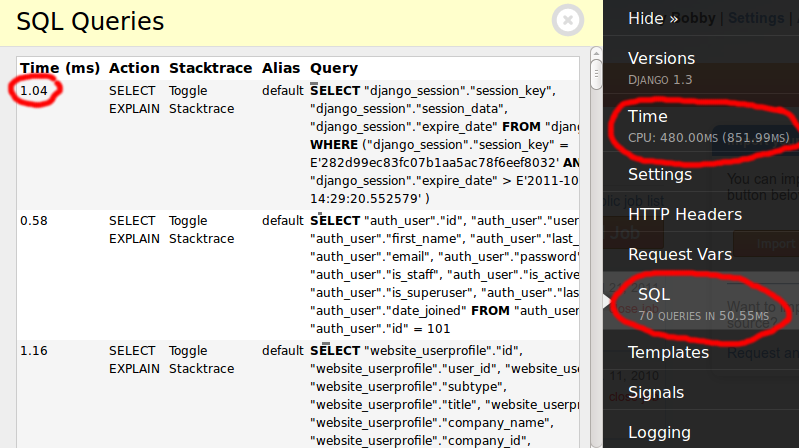
Task: Toggle Stacktrace for django_session query
Action: pos(201,99)
